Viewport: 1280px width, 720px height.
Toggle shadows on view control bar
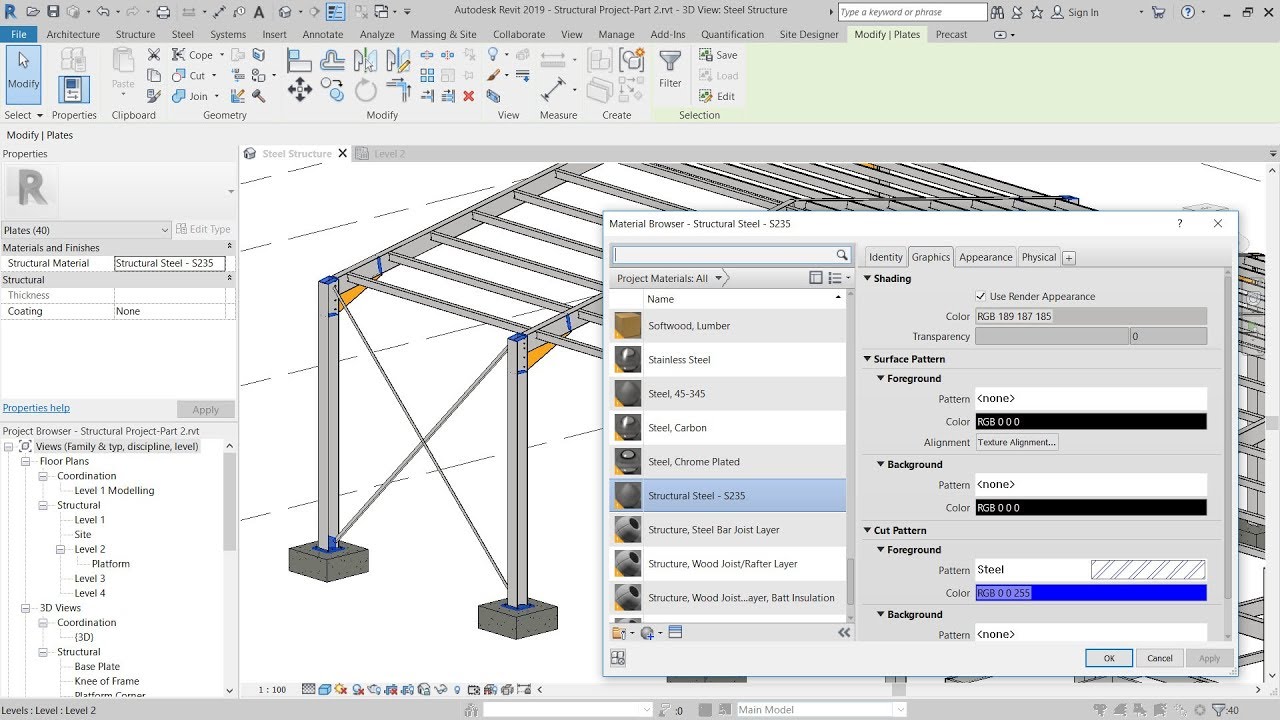[x=355, y=689]
